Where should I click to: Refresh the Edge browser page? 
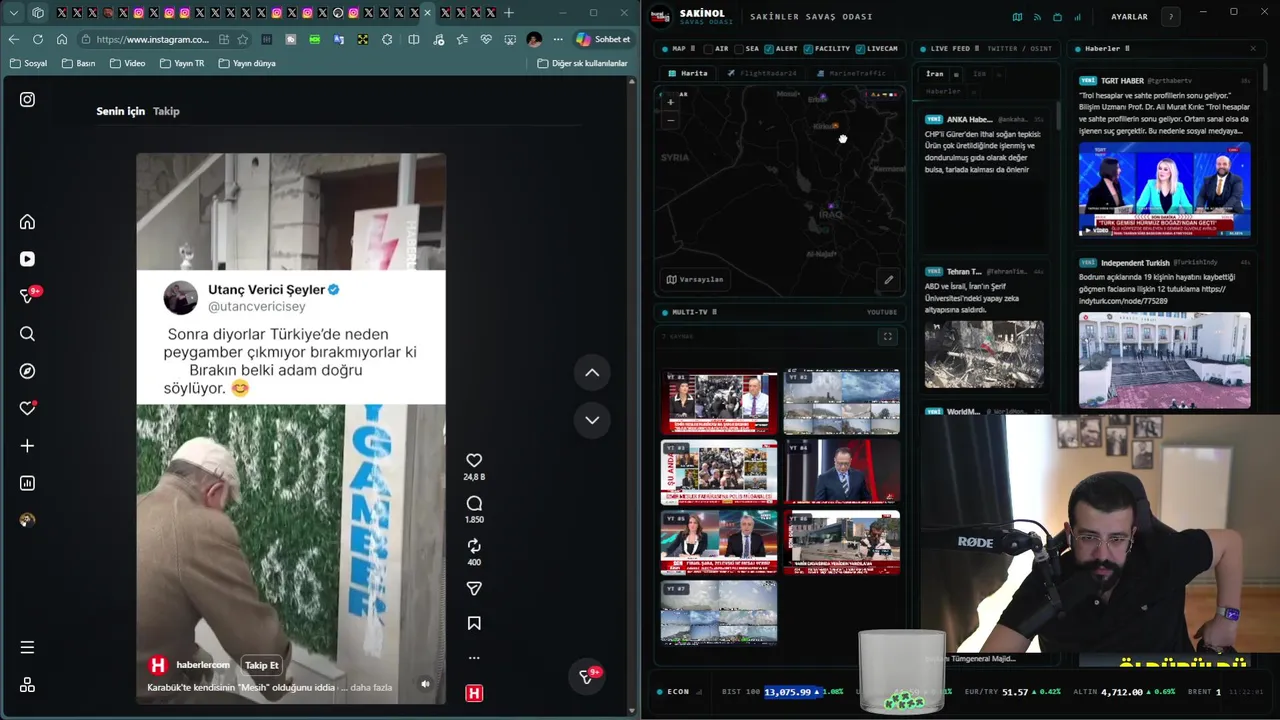click(x=37, y=39)
